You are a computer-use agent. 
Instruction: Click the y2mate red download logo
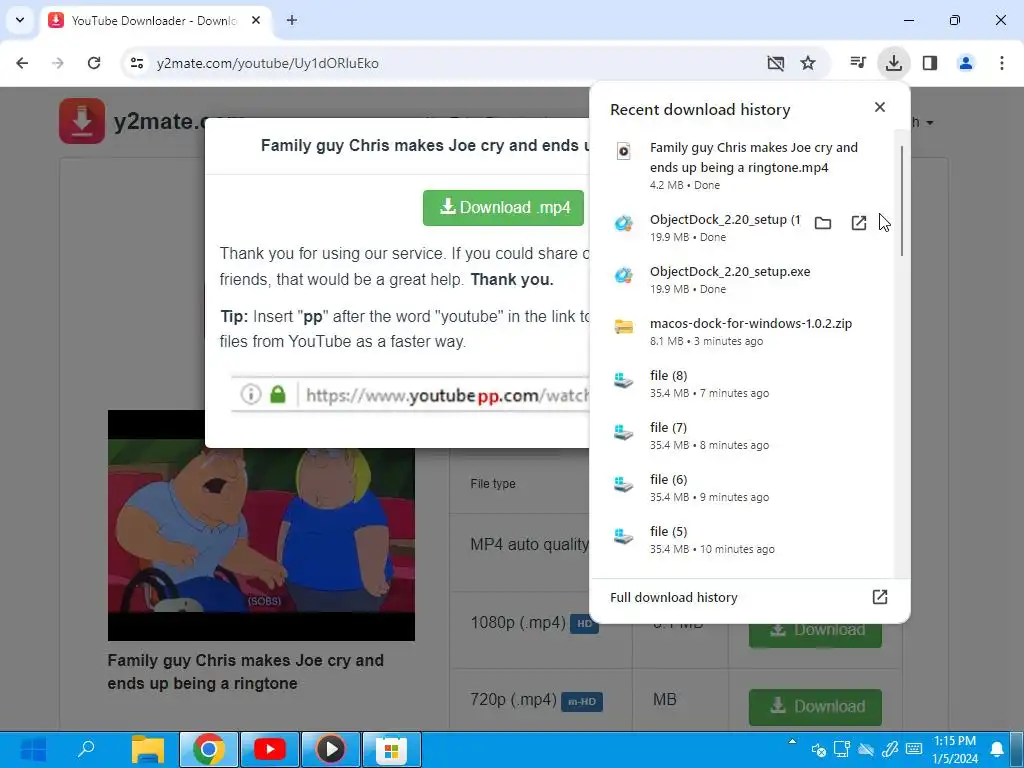click(x=82, y=121)
